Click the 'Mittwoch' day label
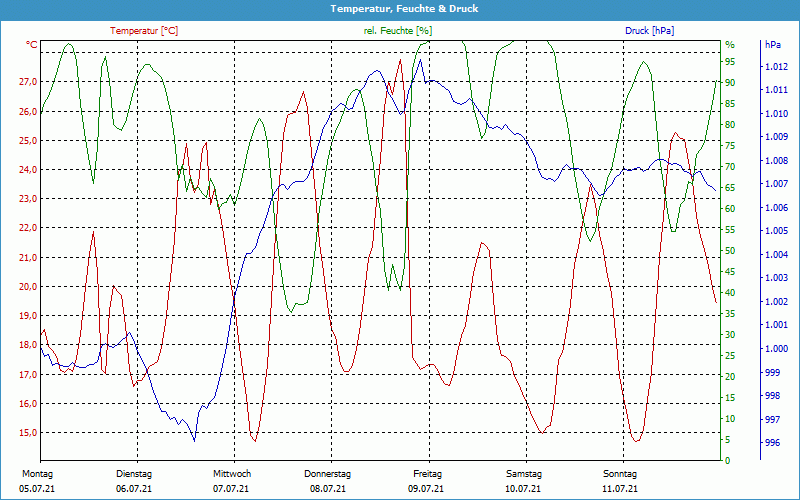 [232, 474]
